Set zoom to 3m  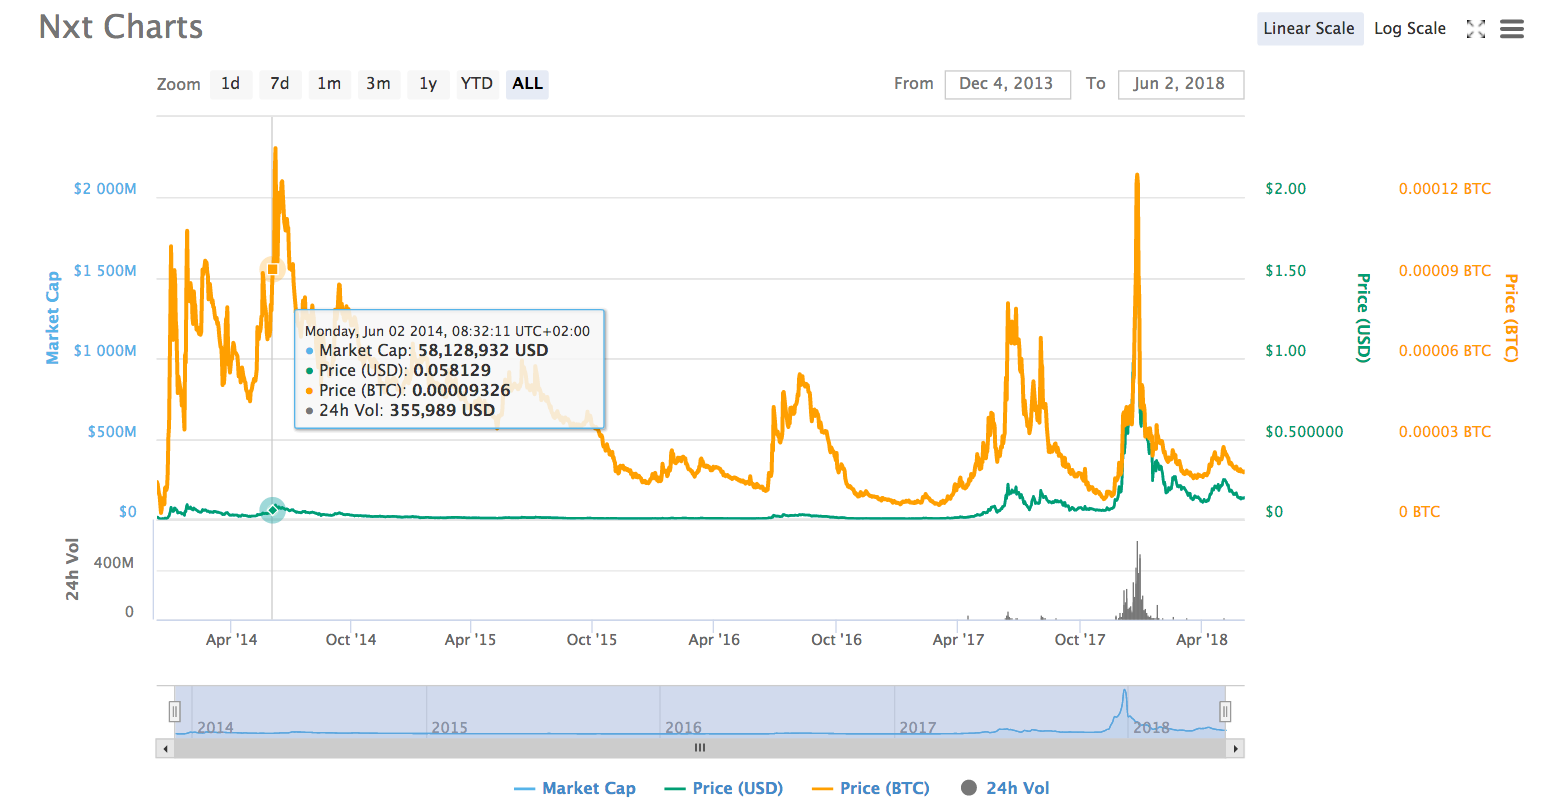[378, 84]
